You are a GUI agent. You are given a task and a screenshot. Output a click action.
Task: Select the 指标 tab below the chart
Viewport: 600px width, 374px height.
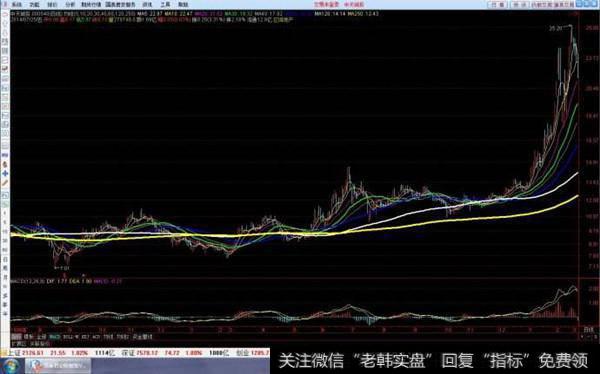coord(16,337)
